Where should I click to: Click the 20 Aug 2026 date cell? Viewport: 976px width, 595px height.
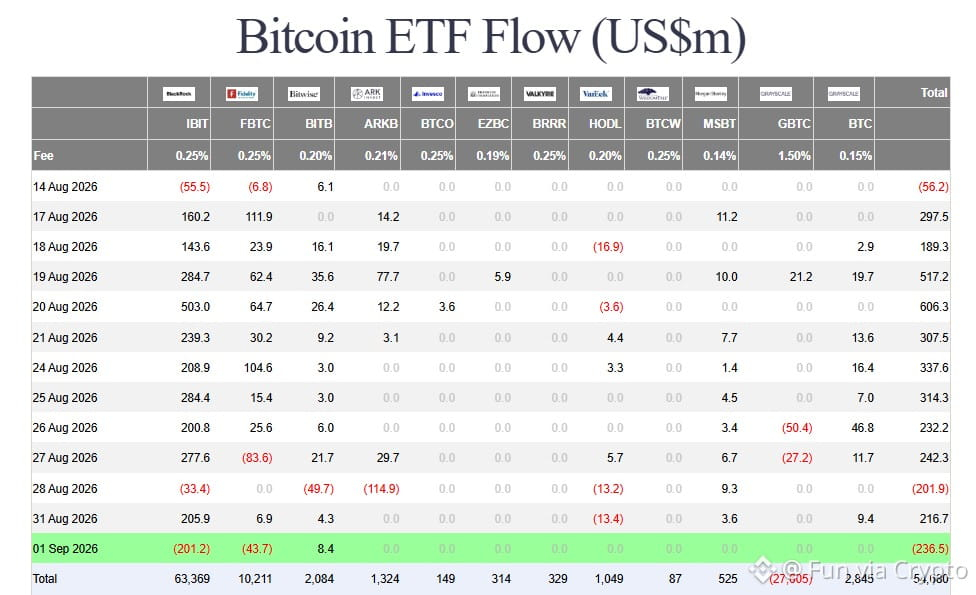tap(65, 307)
